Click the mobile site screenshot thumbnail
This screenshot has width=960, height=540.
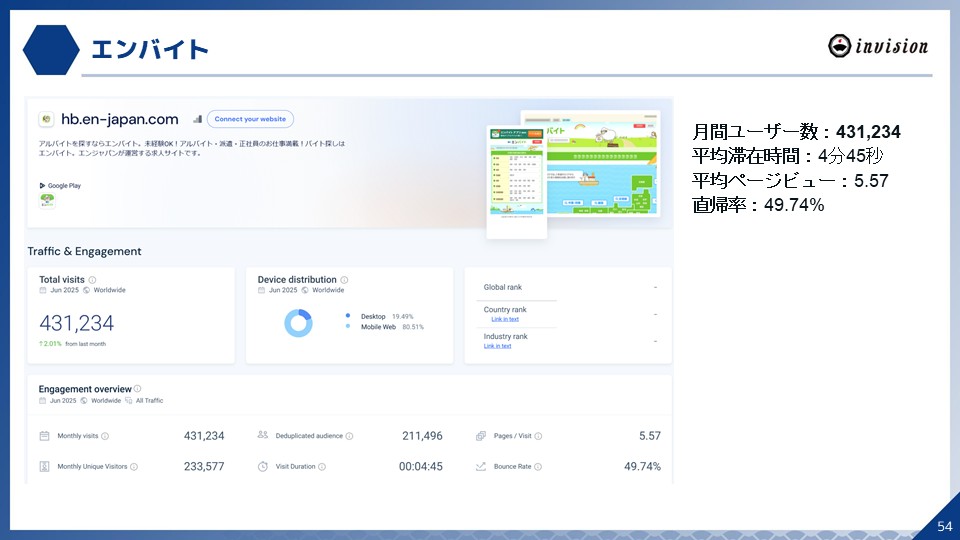(x=517, y=182)
